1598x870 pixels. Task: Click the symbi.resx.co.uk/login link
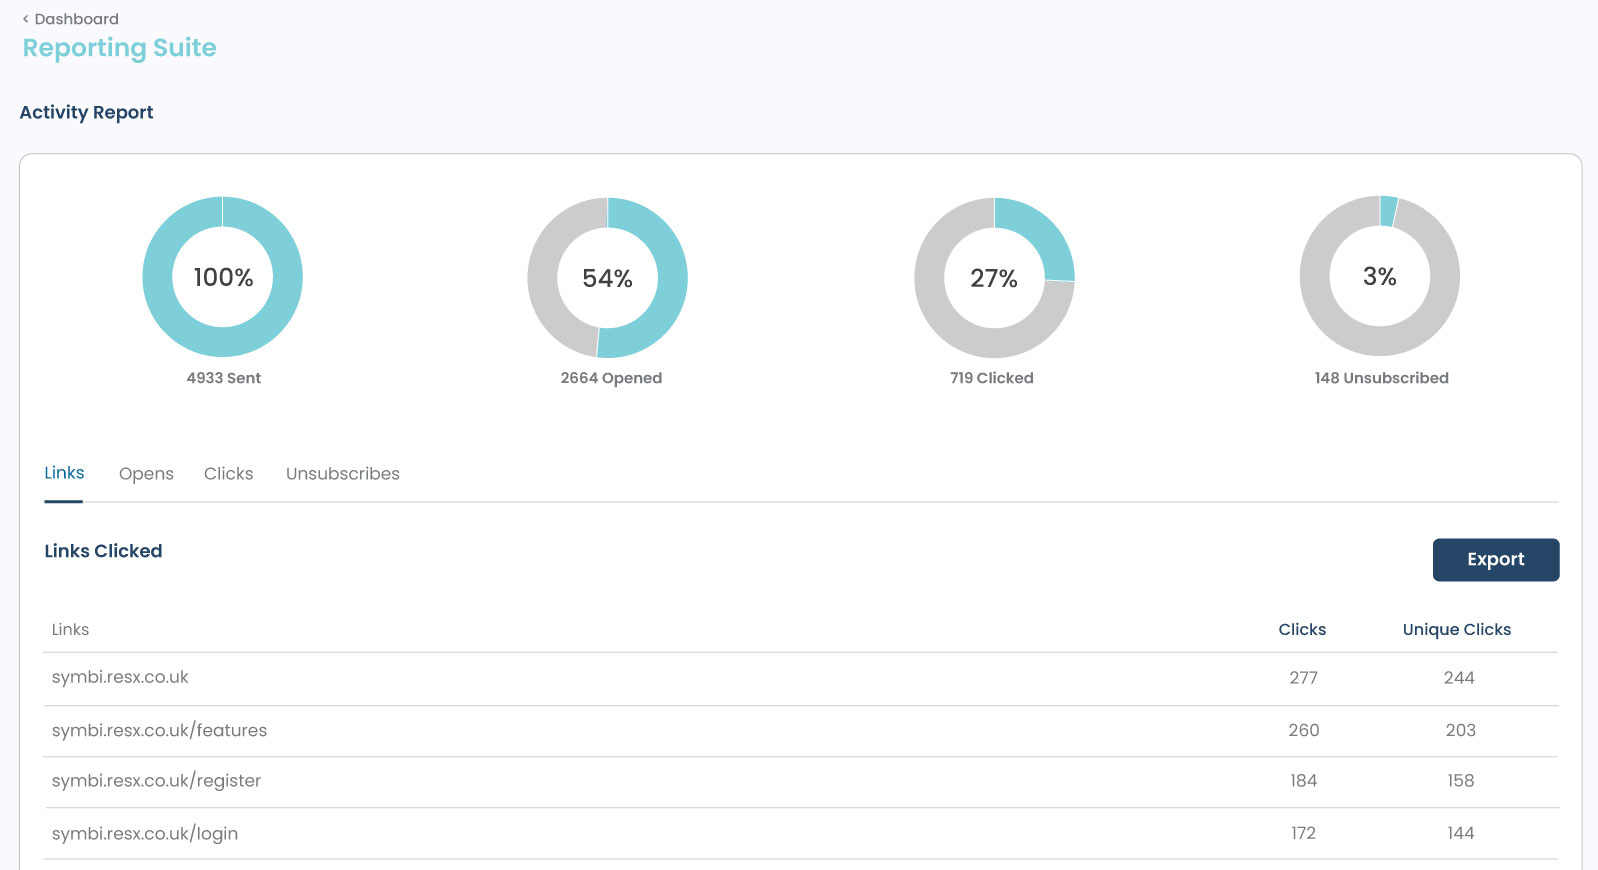point(145,834)
